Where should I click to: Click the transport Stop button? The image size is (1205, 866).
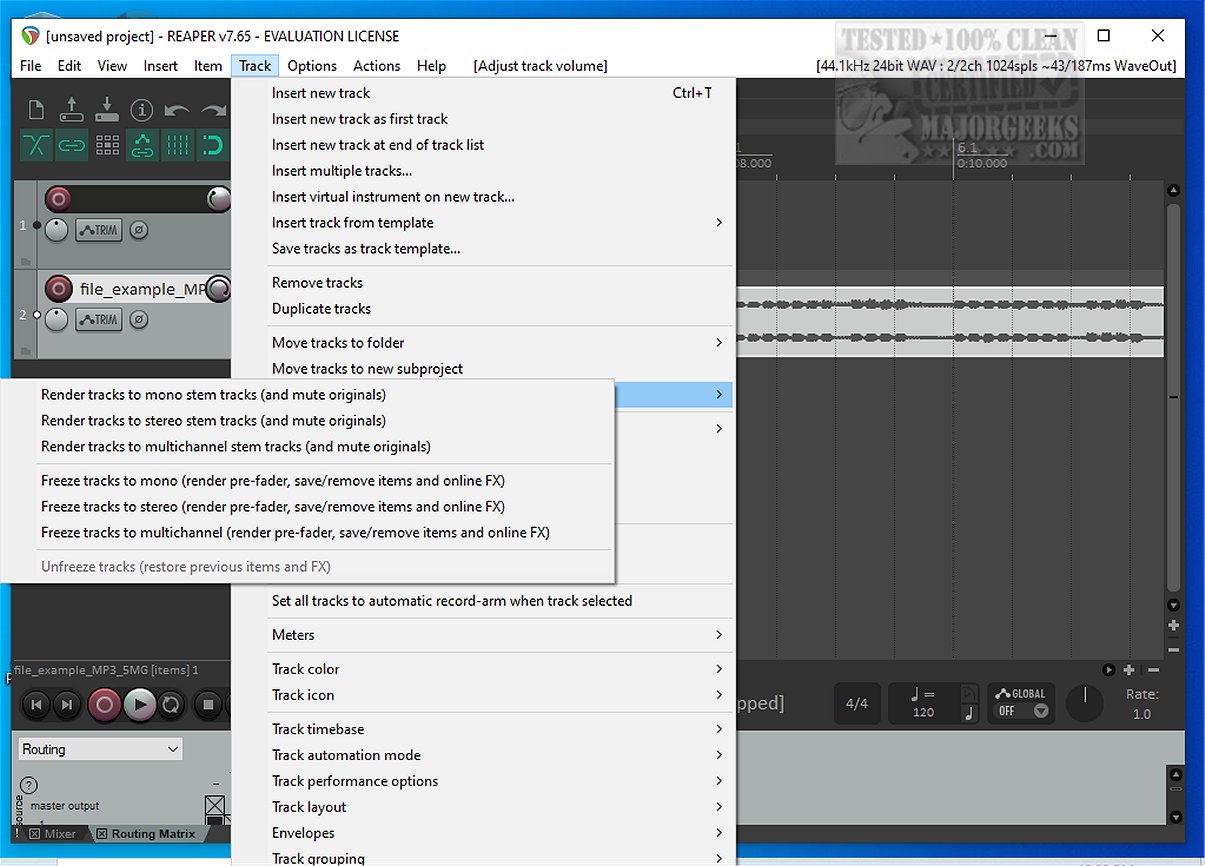pos(208,705)
